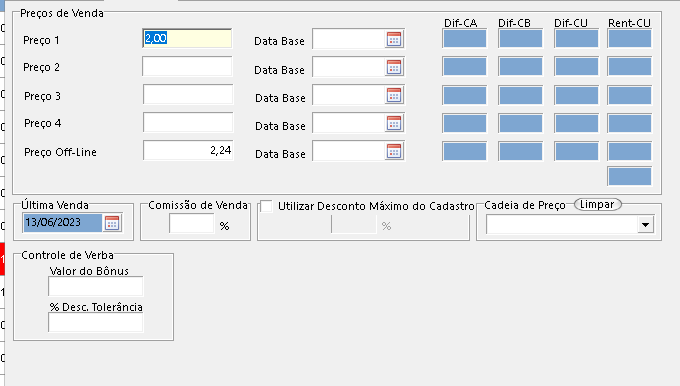Enable Utilizar Desconto Máximo do Cadastro checkbox
The height and width of the screenshot is (386, 680).
click(266, 206)
